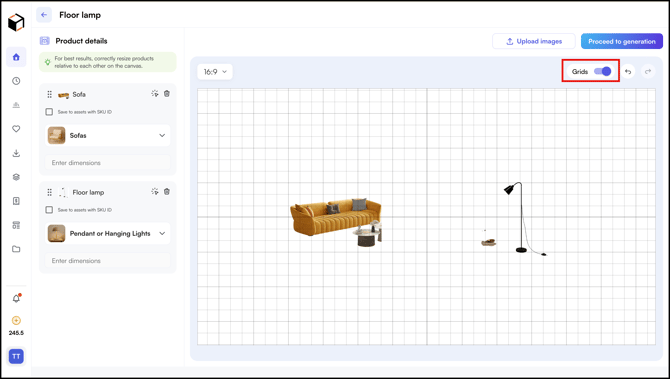Screen dimensions: 670x379
Task: Click the Sofa thumbnail in product list
Action: [64, 95]
